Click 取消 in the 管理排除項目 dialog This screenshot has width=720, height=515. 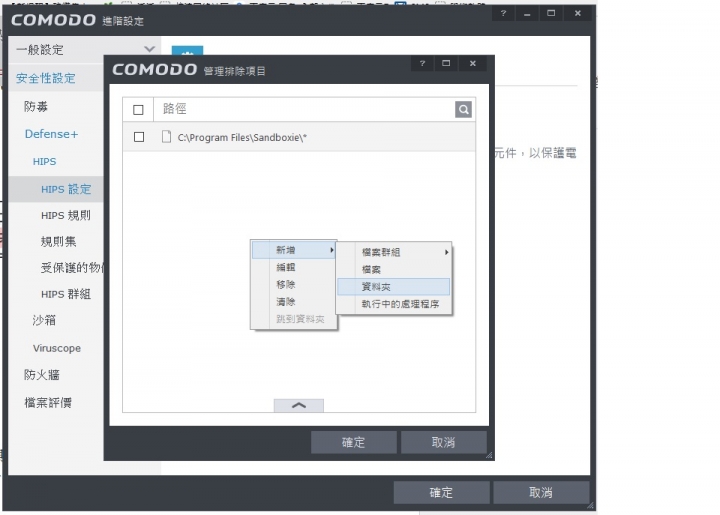(x=444, y=442)
